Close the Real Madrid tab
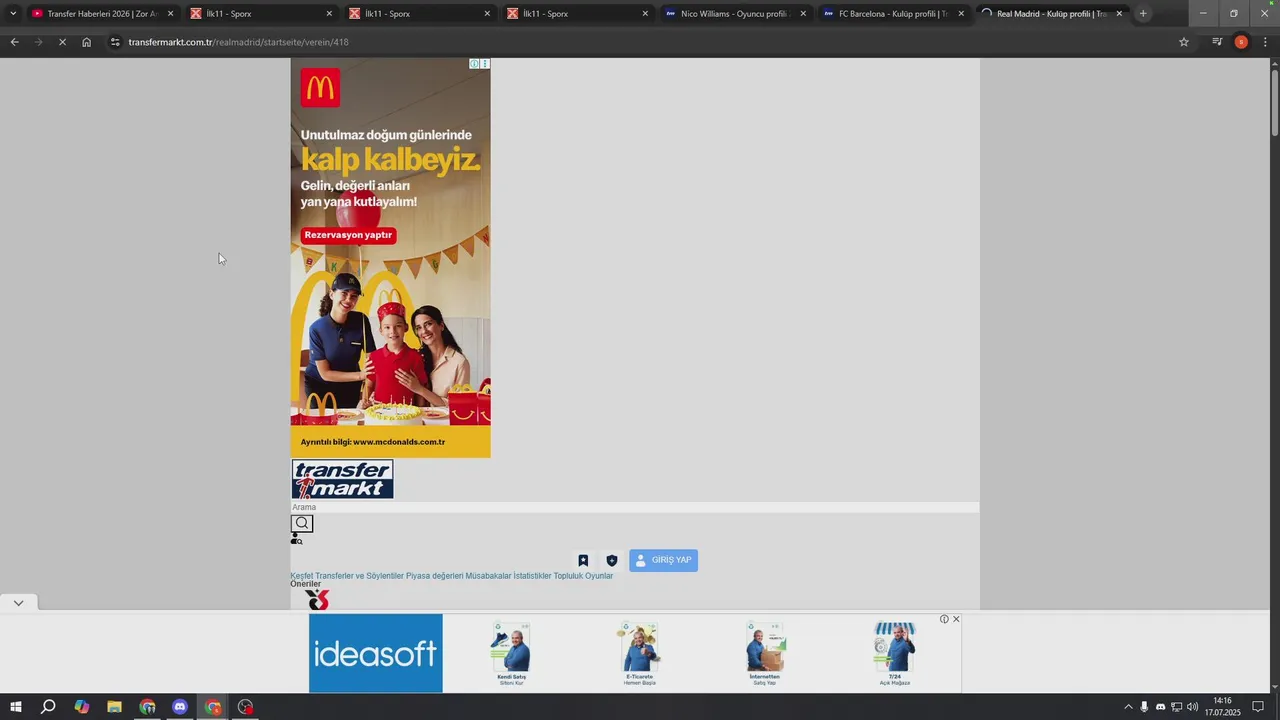Screen dimensions: 1280x720 point(1119,14)
